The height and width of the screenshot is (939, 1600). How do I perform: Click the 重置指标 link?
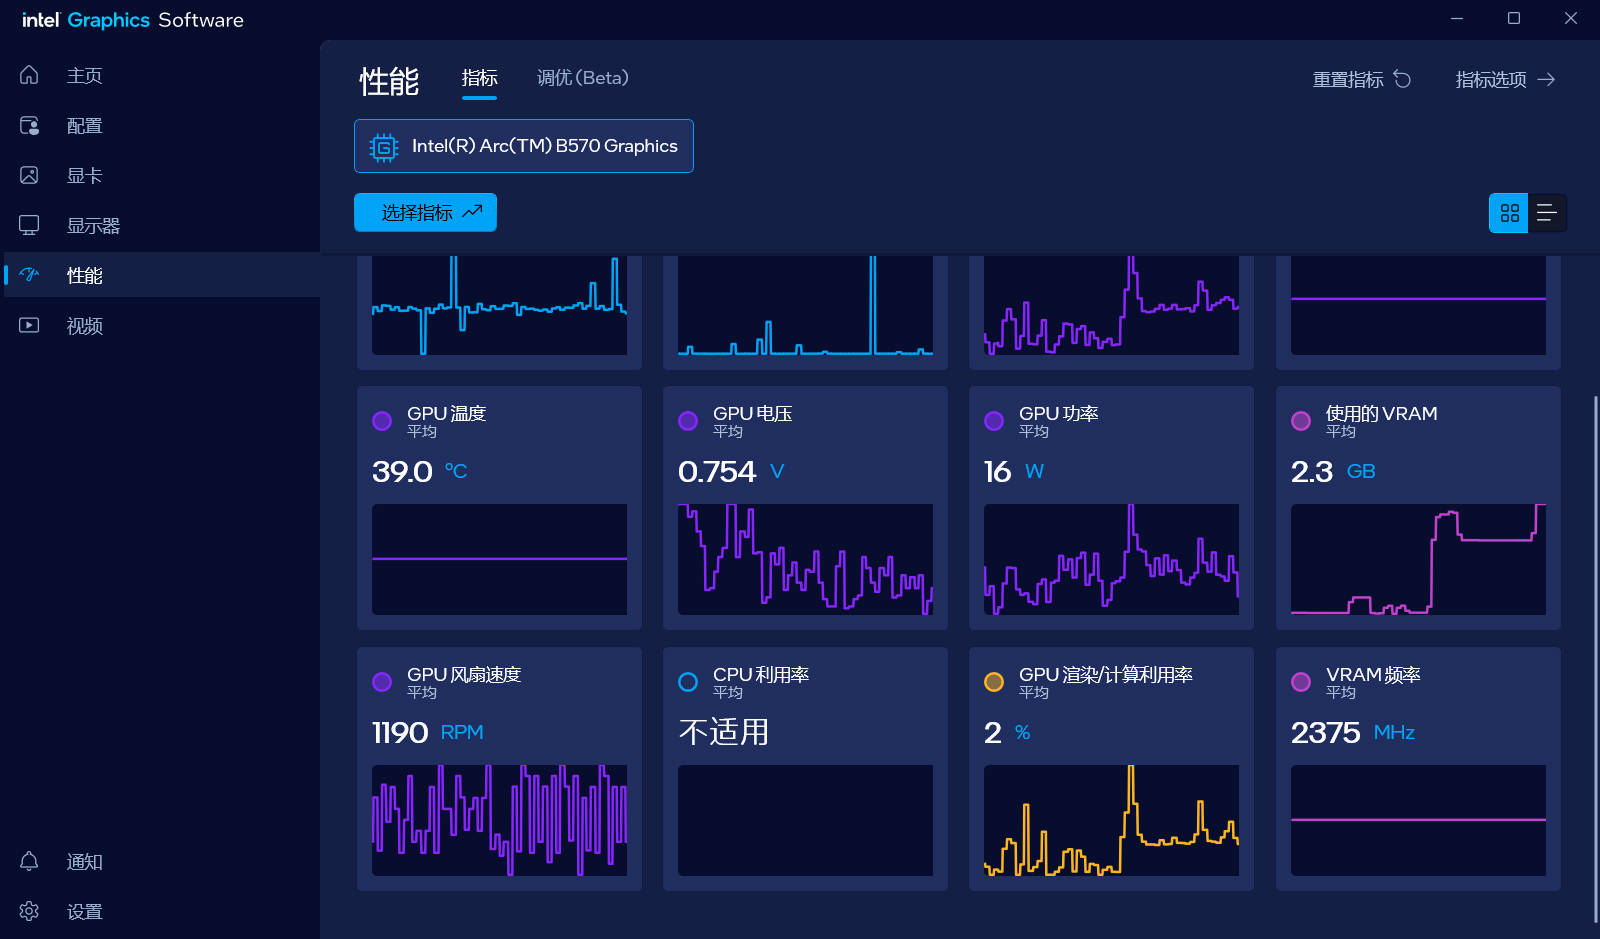[x=1361, y=79]
